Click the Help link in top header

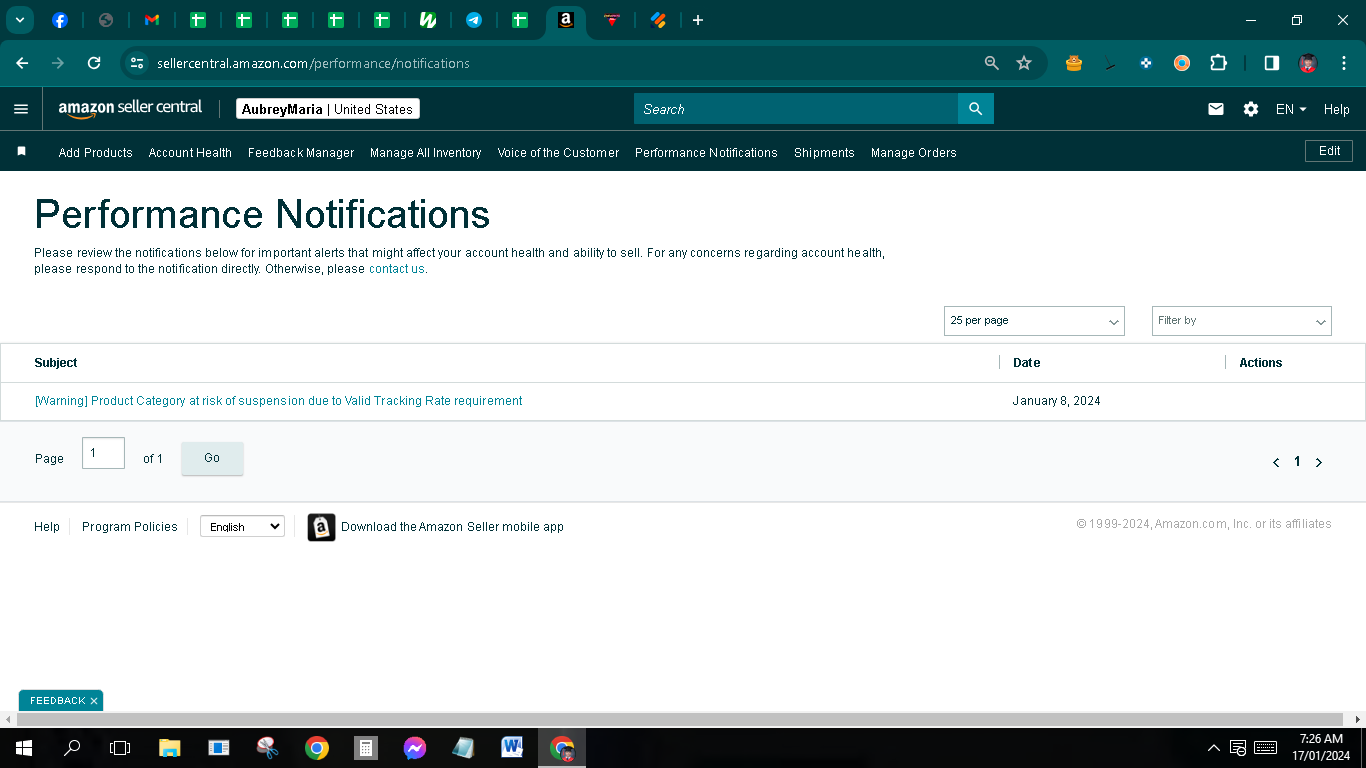click(1337, 109)
